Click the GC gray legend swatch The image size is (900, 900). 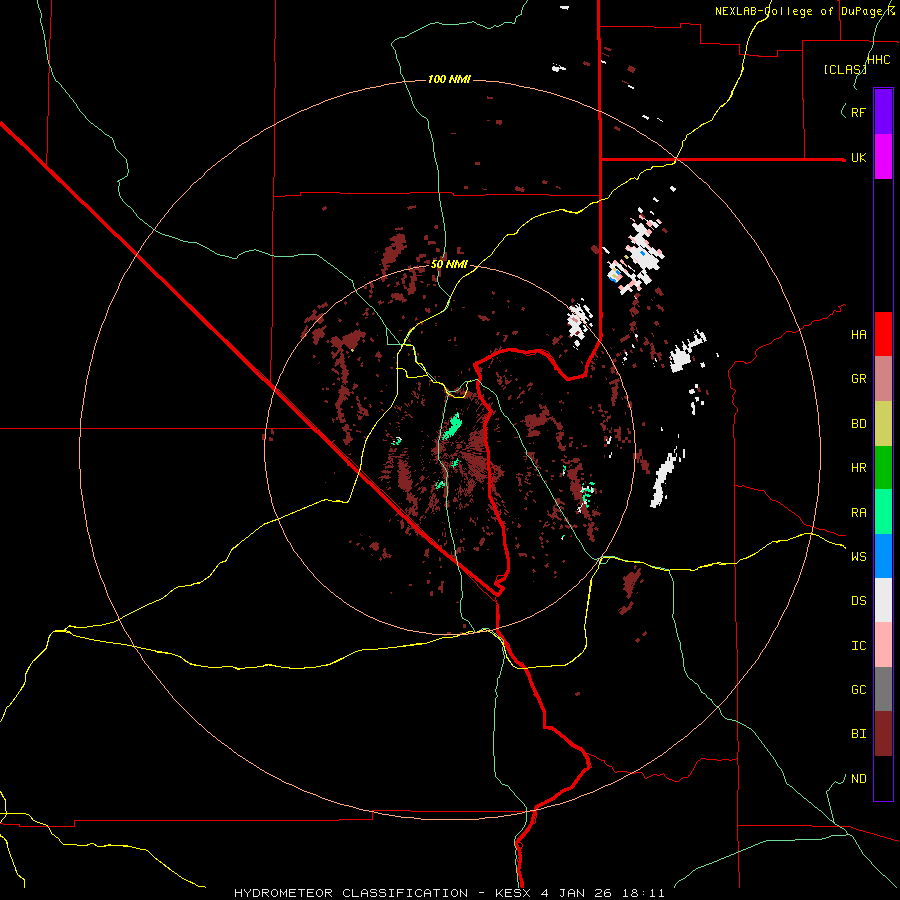click(883, 689)
